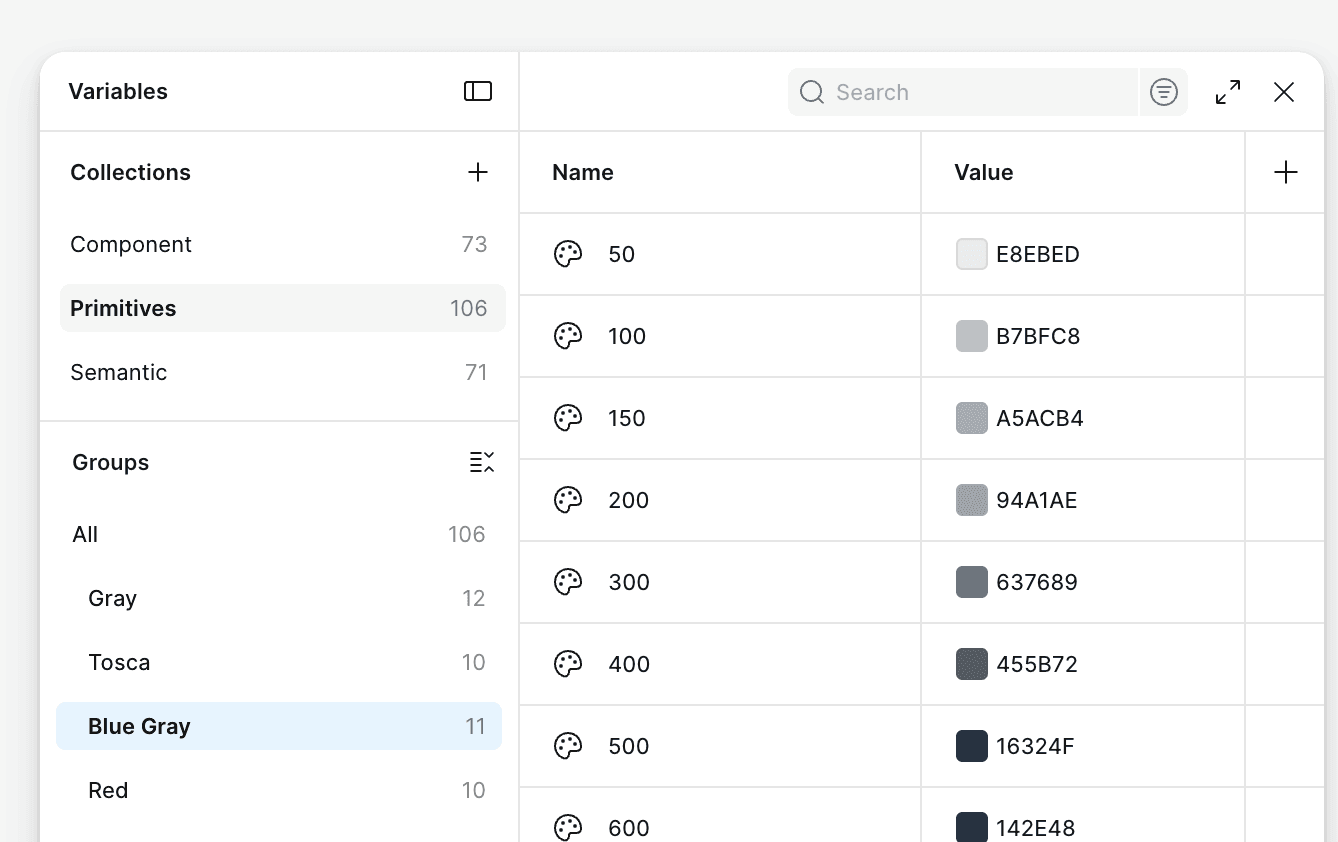Click the hex value A5ACB4
Screen dimensions: 1338x842
coord(1040,418)
